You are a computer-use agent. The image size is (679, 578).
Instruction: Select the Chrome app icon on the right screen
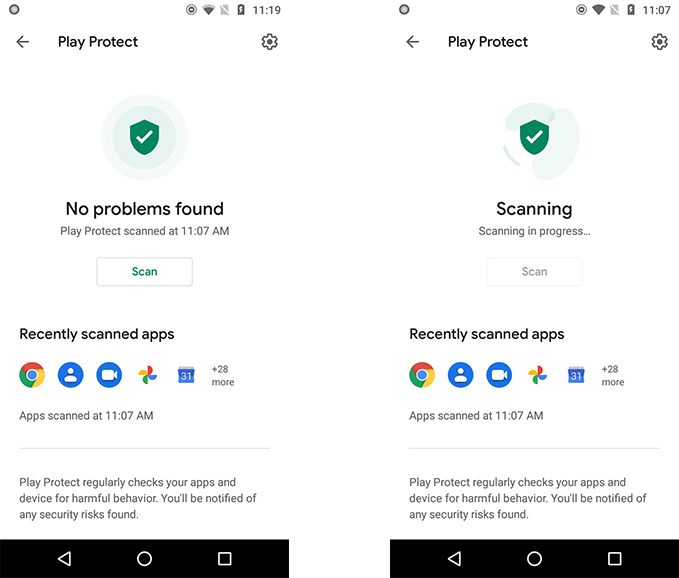422,375
